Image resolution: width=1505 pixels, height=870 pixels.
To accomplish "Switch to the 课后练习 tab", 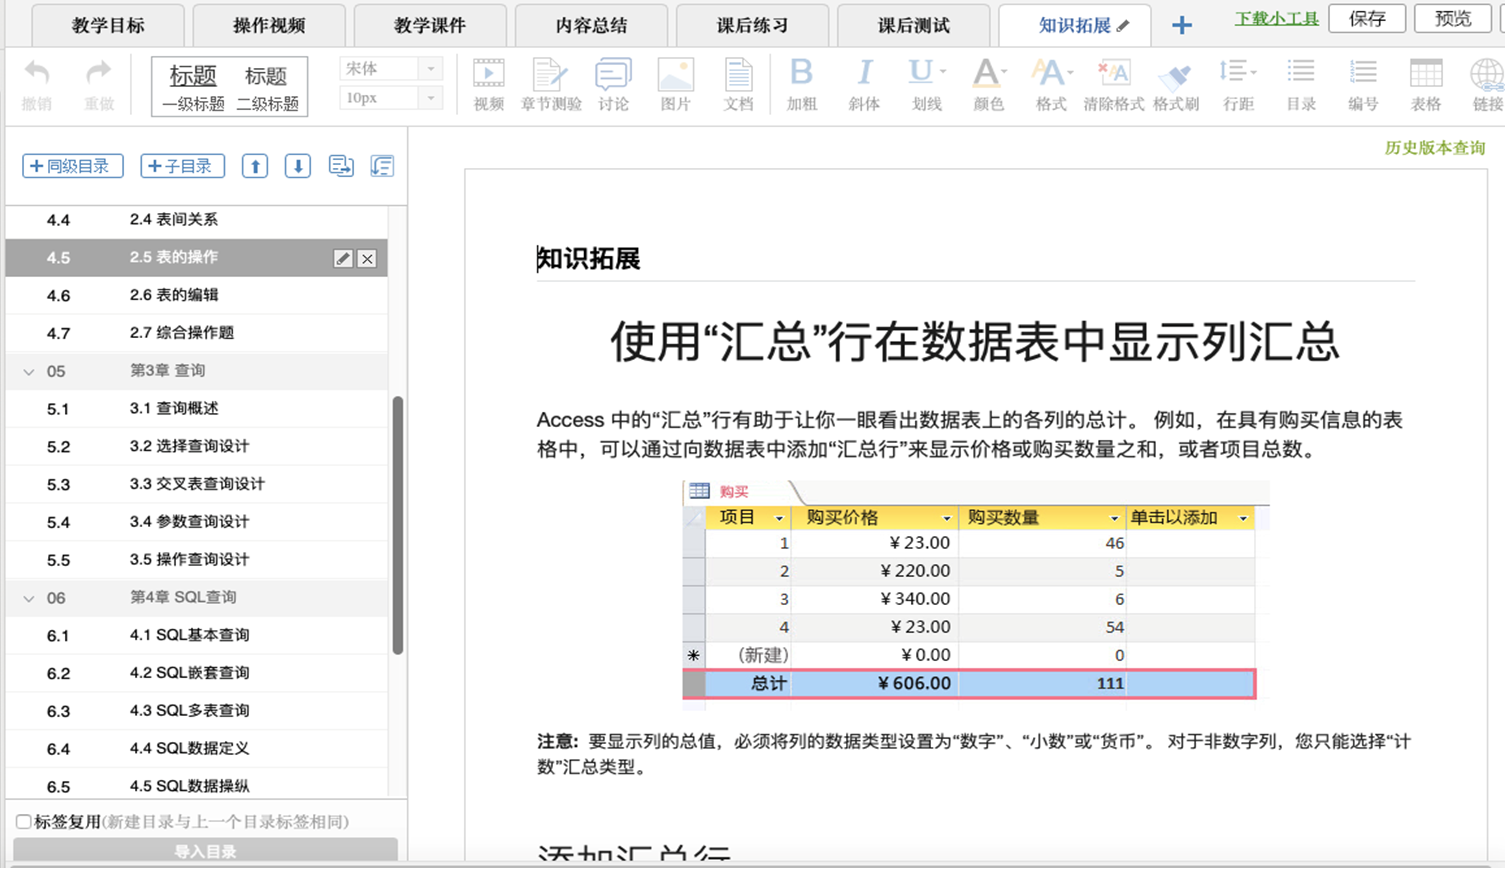I will click(752, 26).
